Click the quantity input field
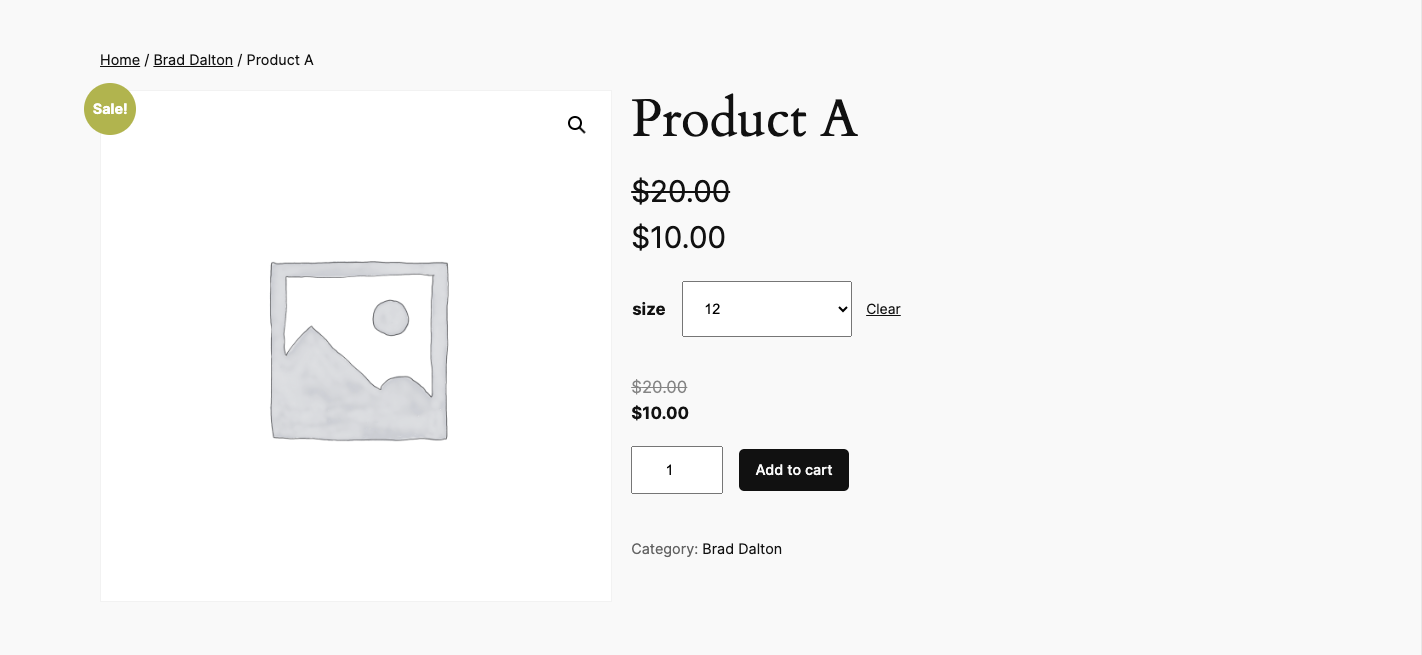Screen dimensions: 1422x655 tap(677, 470)
